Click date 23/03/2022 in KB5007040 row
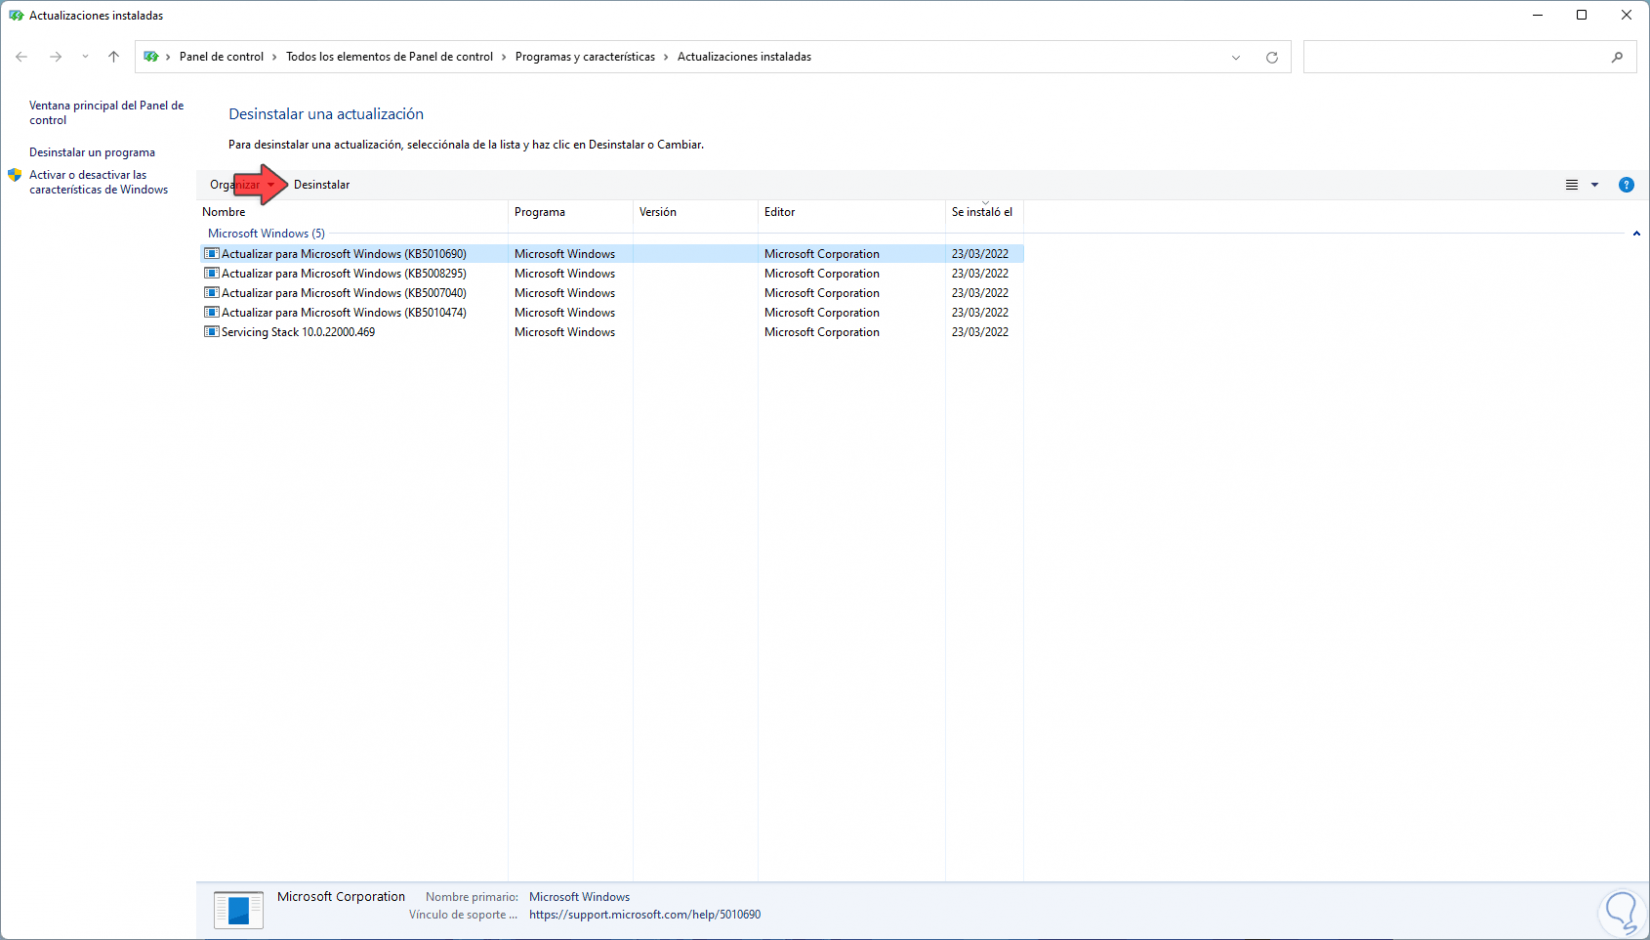1650x940 pixels. click(x=980, y=293)
